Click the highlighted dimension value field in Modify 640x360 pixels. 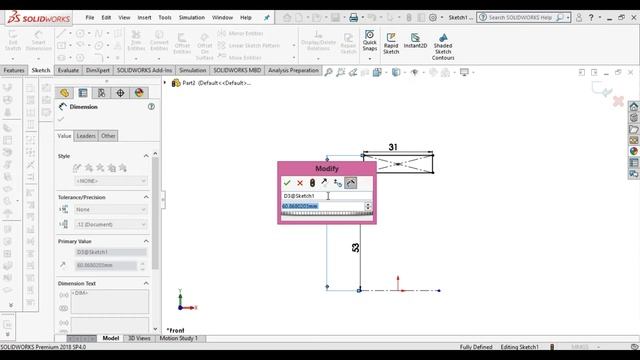[322, 206]
